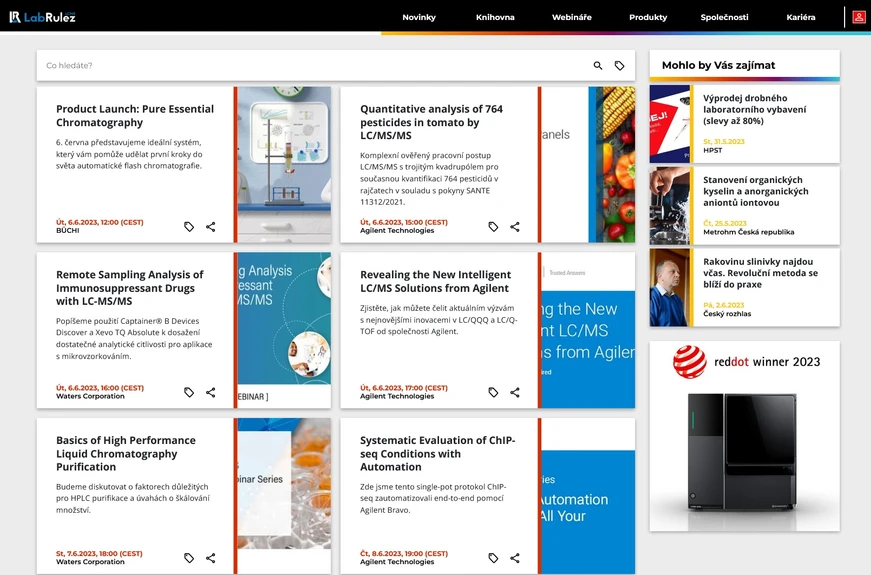Share the Basics of High Performance Liquid Chromatography card
The height and width of the screenshot is (575, 871).
tap(211, 558)
